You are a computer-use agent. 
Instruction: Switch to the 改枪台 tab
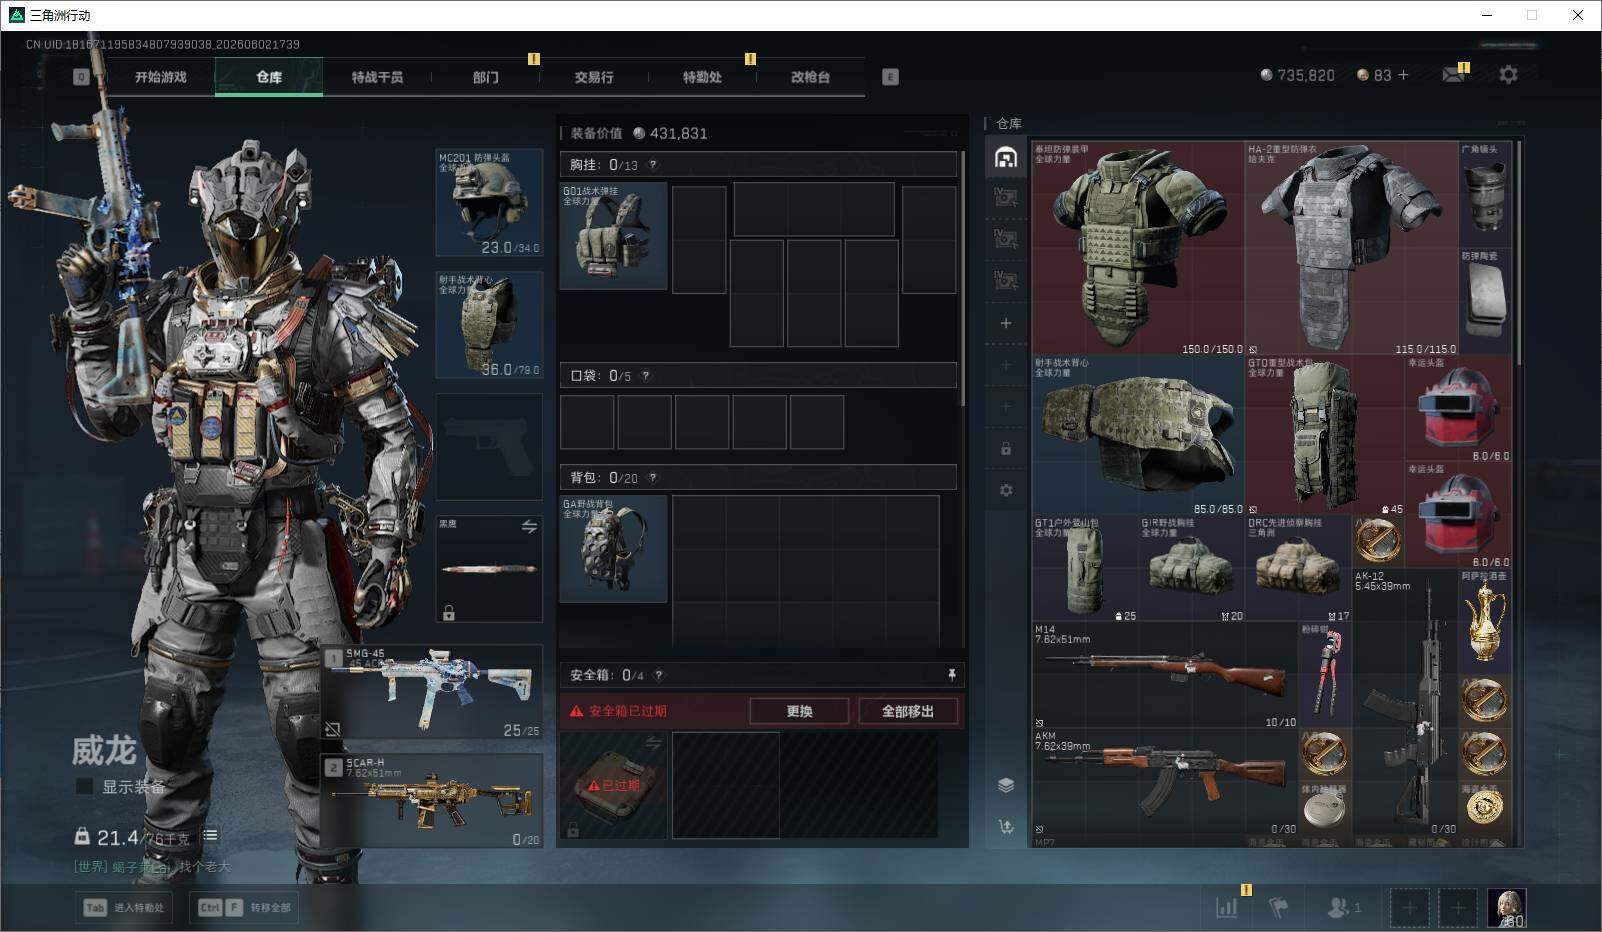coord(810,77)
